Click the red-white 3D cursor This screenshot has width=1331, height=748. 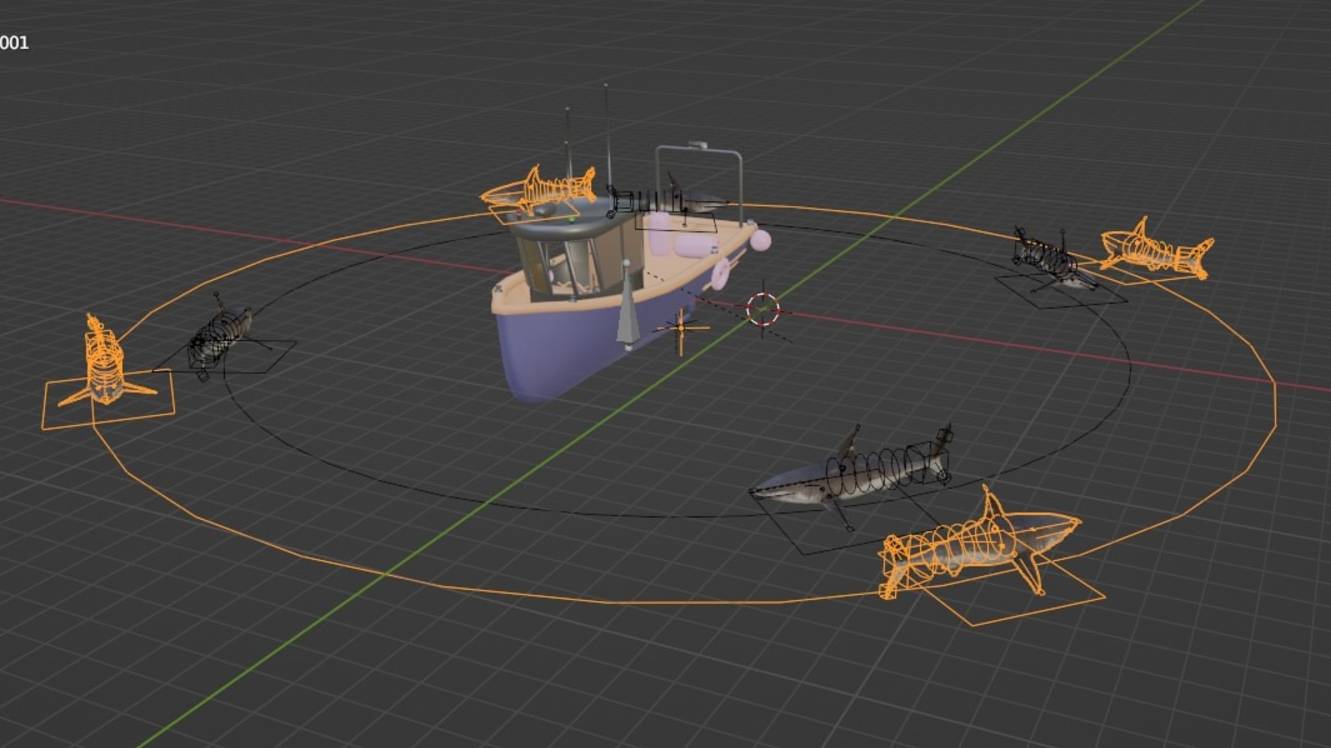click(763, 309)
